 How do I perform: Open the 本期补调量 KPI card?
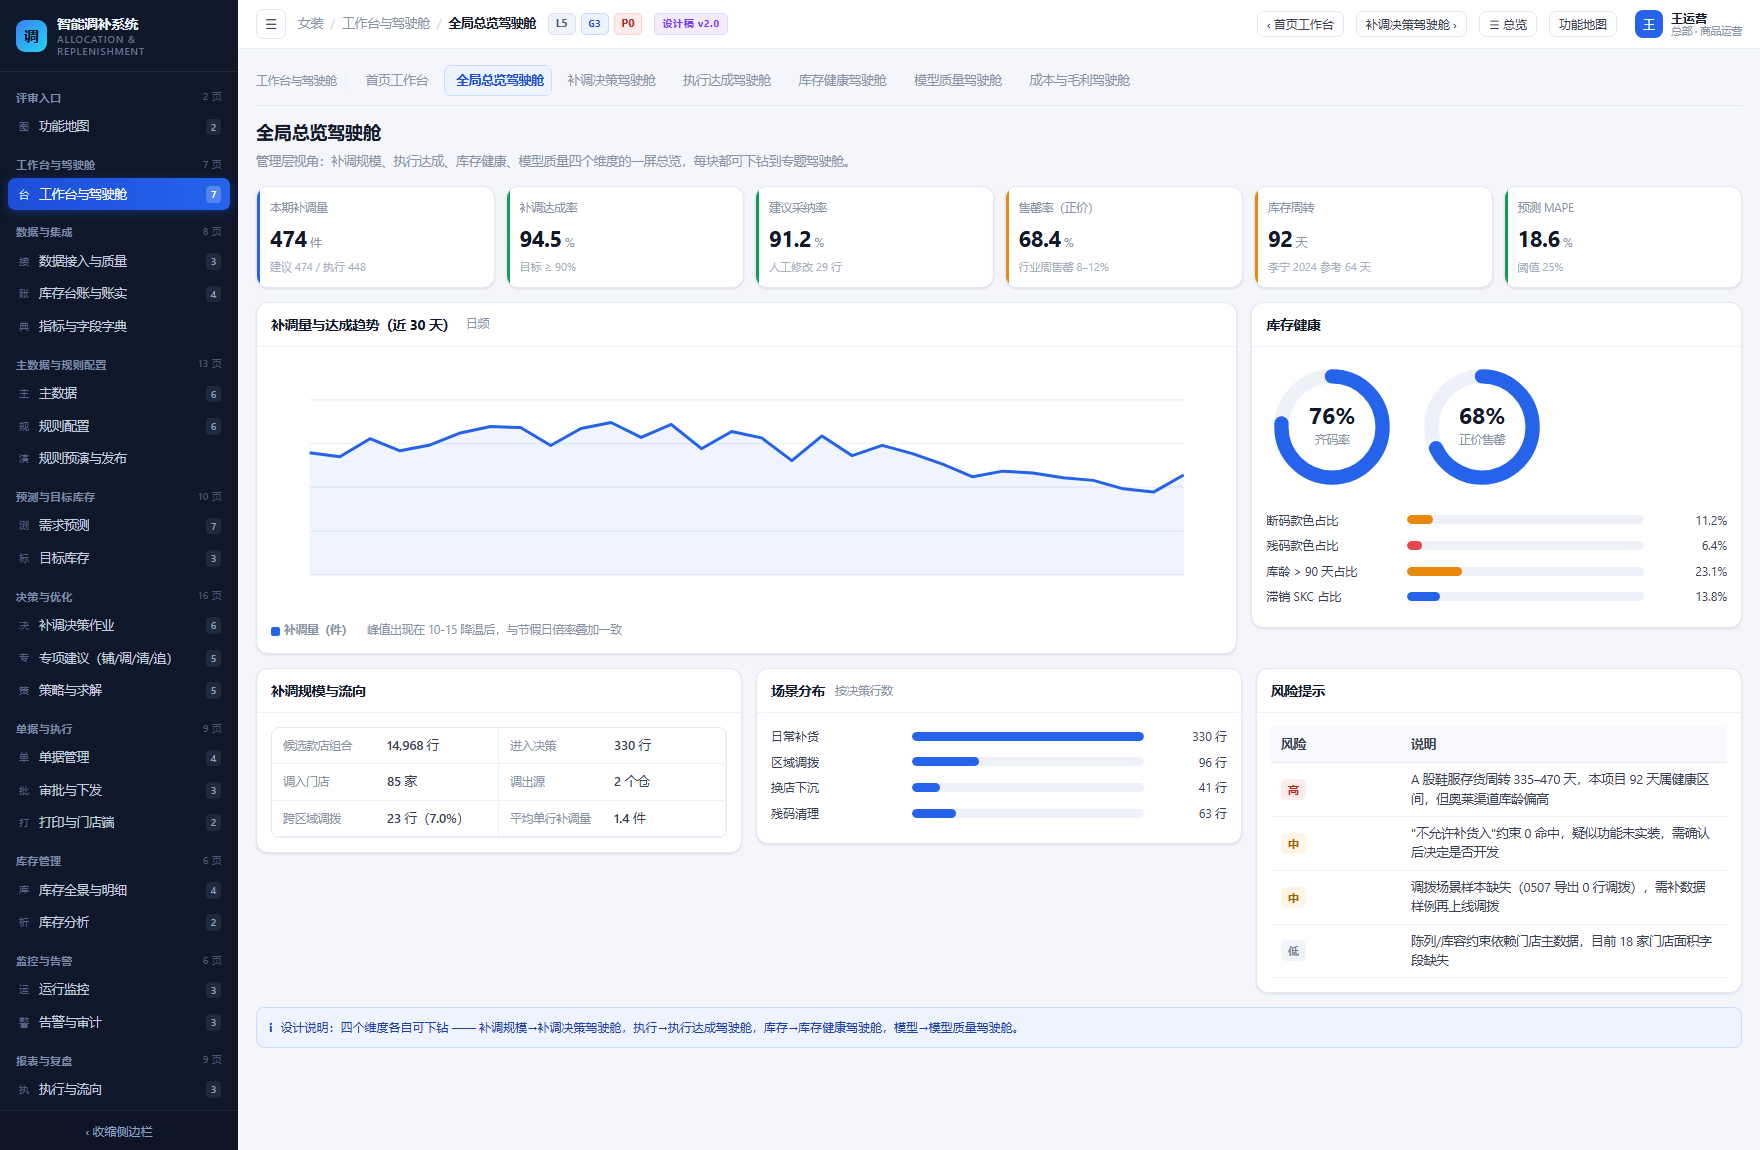coord(376,237)
